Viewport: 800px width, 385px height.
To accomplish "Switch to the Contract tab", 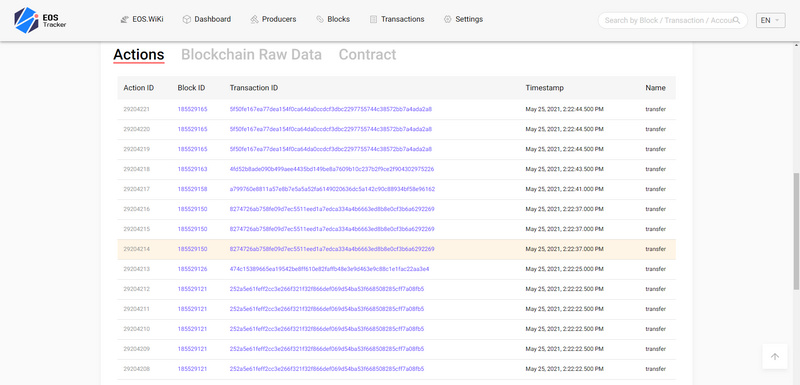I will [367, 55].
